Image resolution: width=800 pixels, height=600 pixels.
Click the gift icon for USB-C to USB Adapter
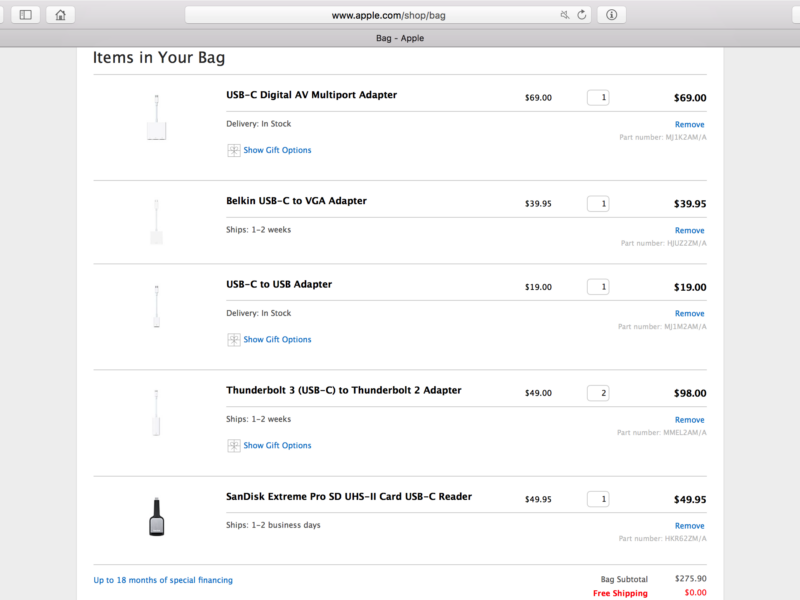click(x=234, y=340)
